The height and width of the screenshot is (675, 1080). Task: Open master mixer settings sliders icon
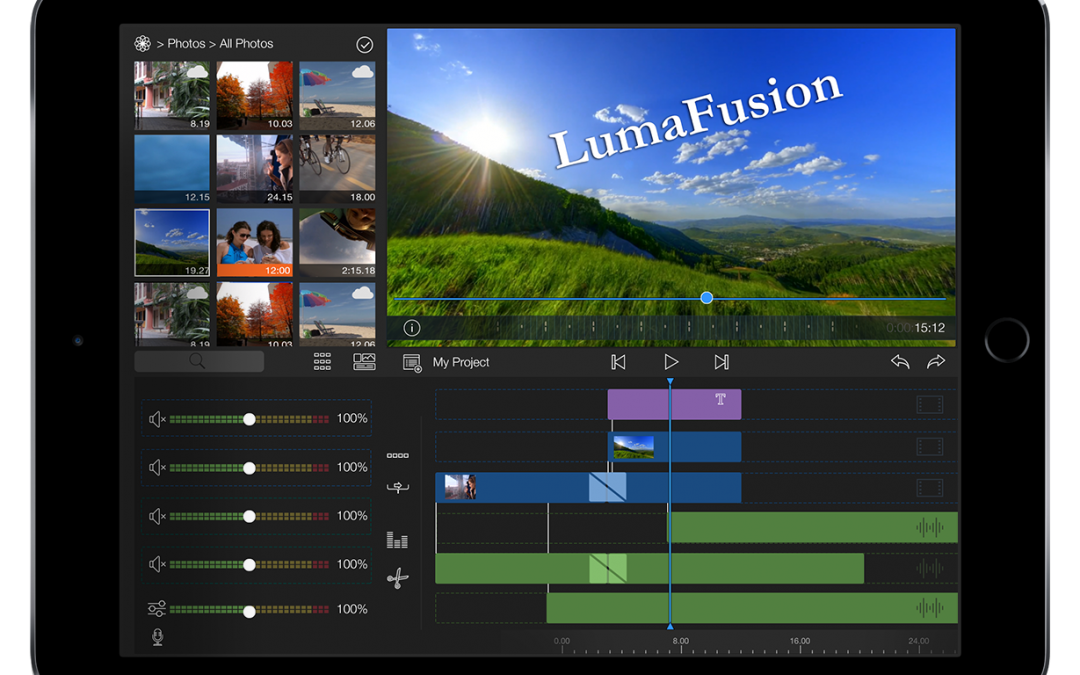157,609
